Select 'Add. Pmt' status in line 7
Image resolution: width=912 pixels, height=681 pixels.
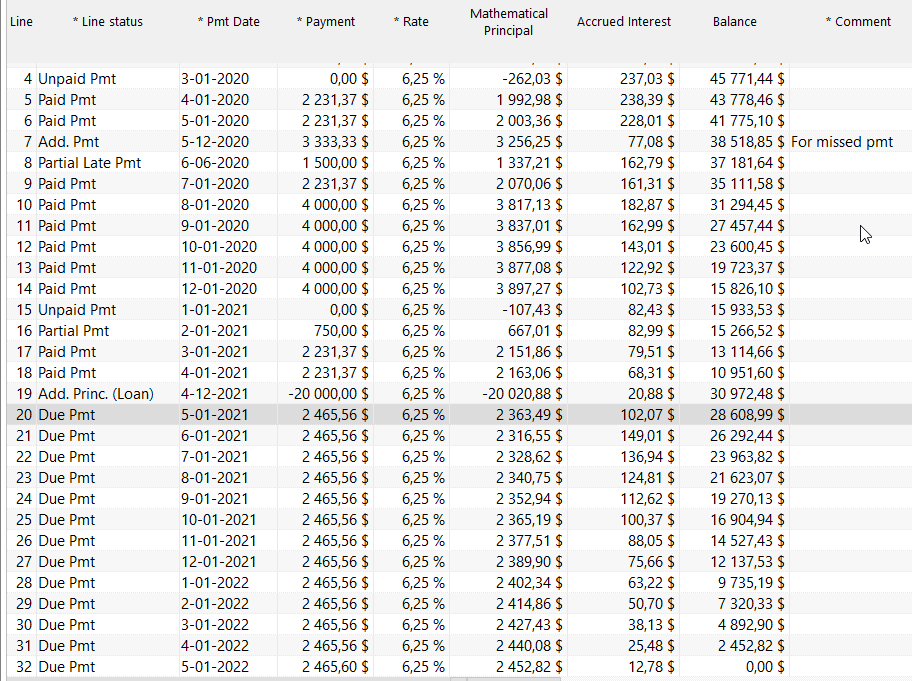point(108,142)
